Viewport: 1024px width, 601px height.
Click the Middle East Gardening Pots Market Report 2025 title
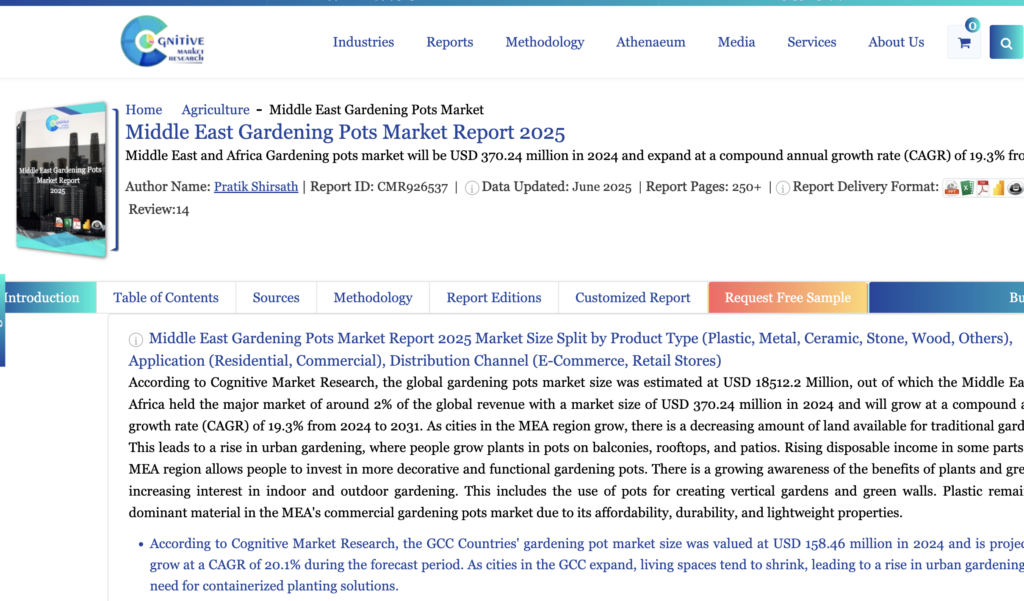tap(345, 132)
